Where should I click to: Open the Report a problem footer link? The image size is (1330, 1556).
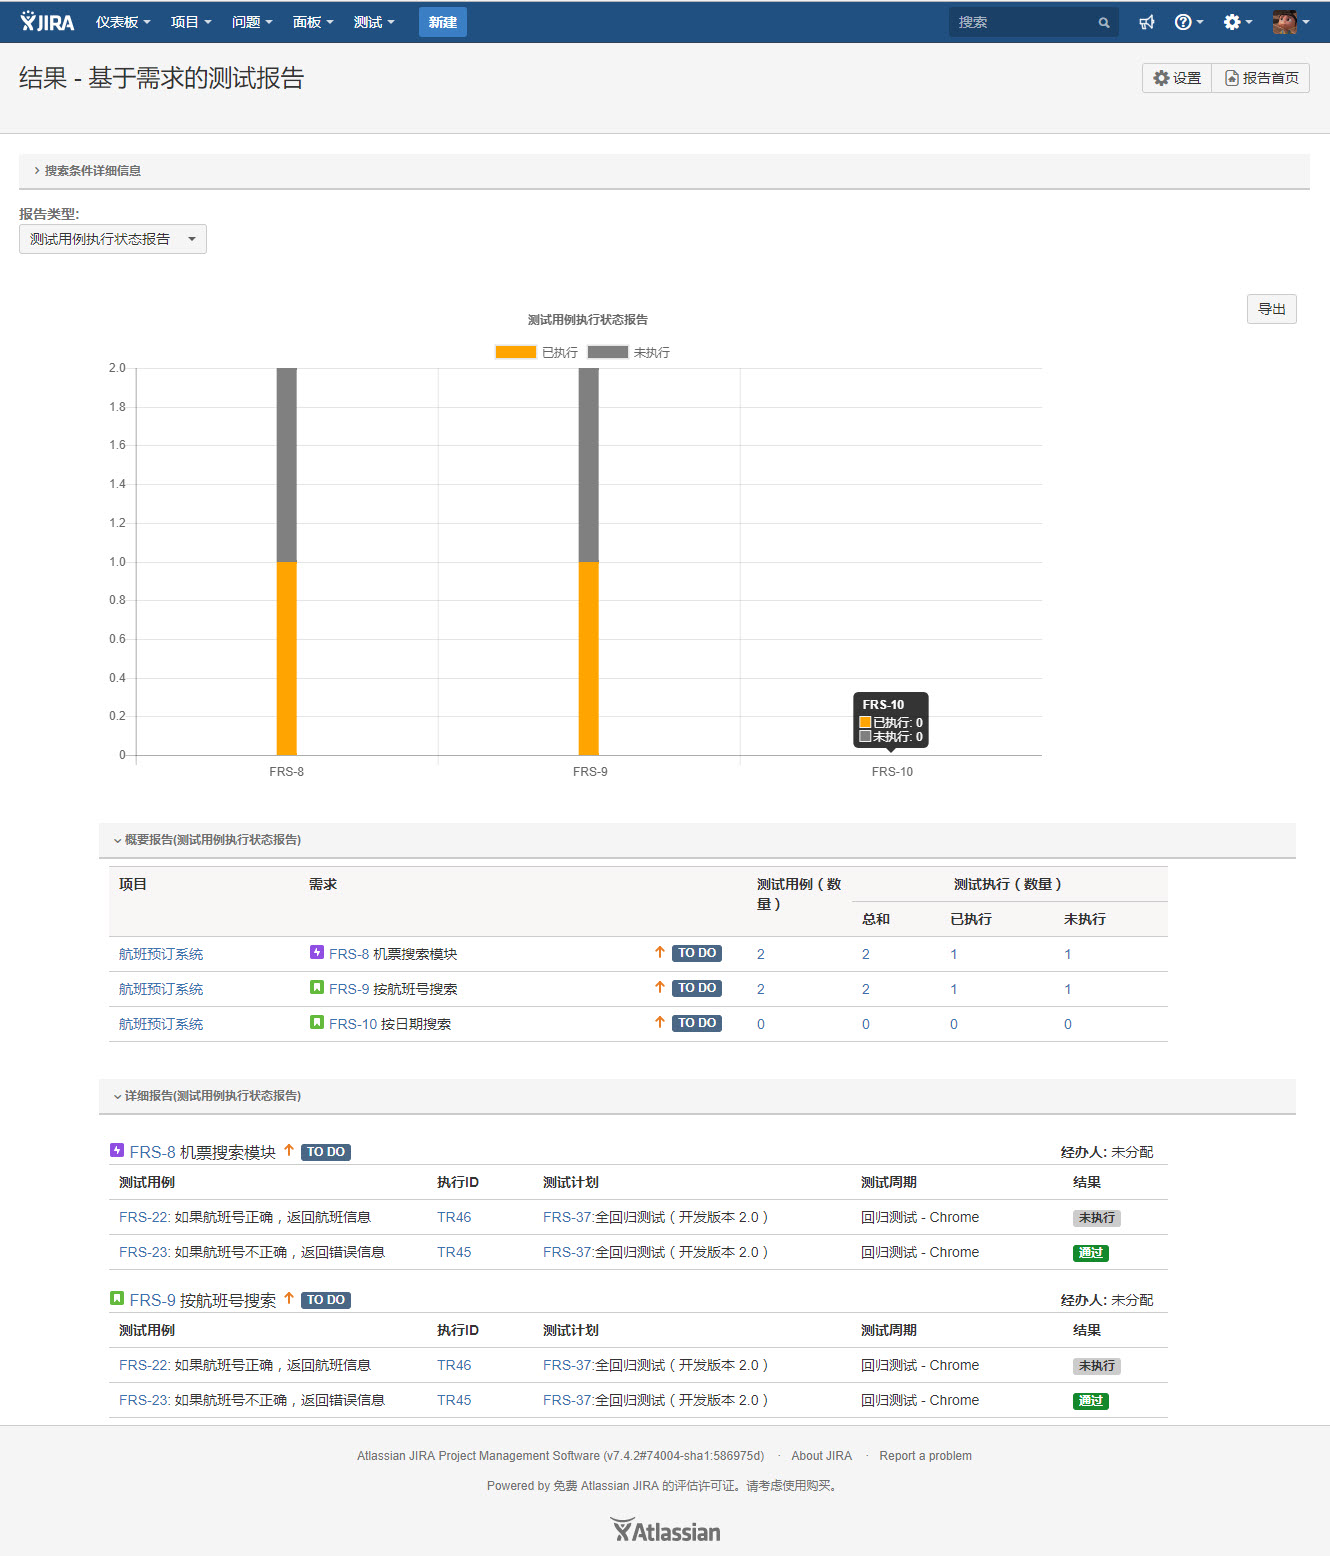coord(926,1456)
